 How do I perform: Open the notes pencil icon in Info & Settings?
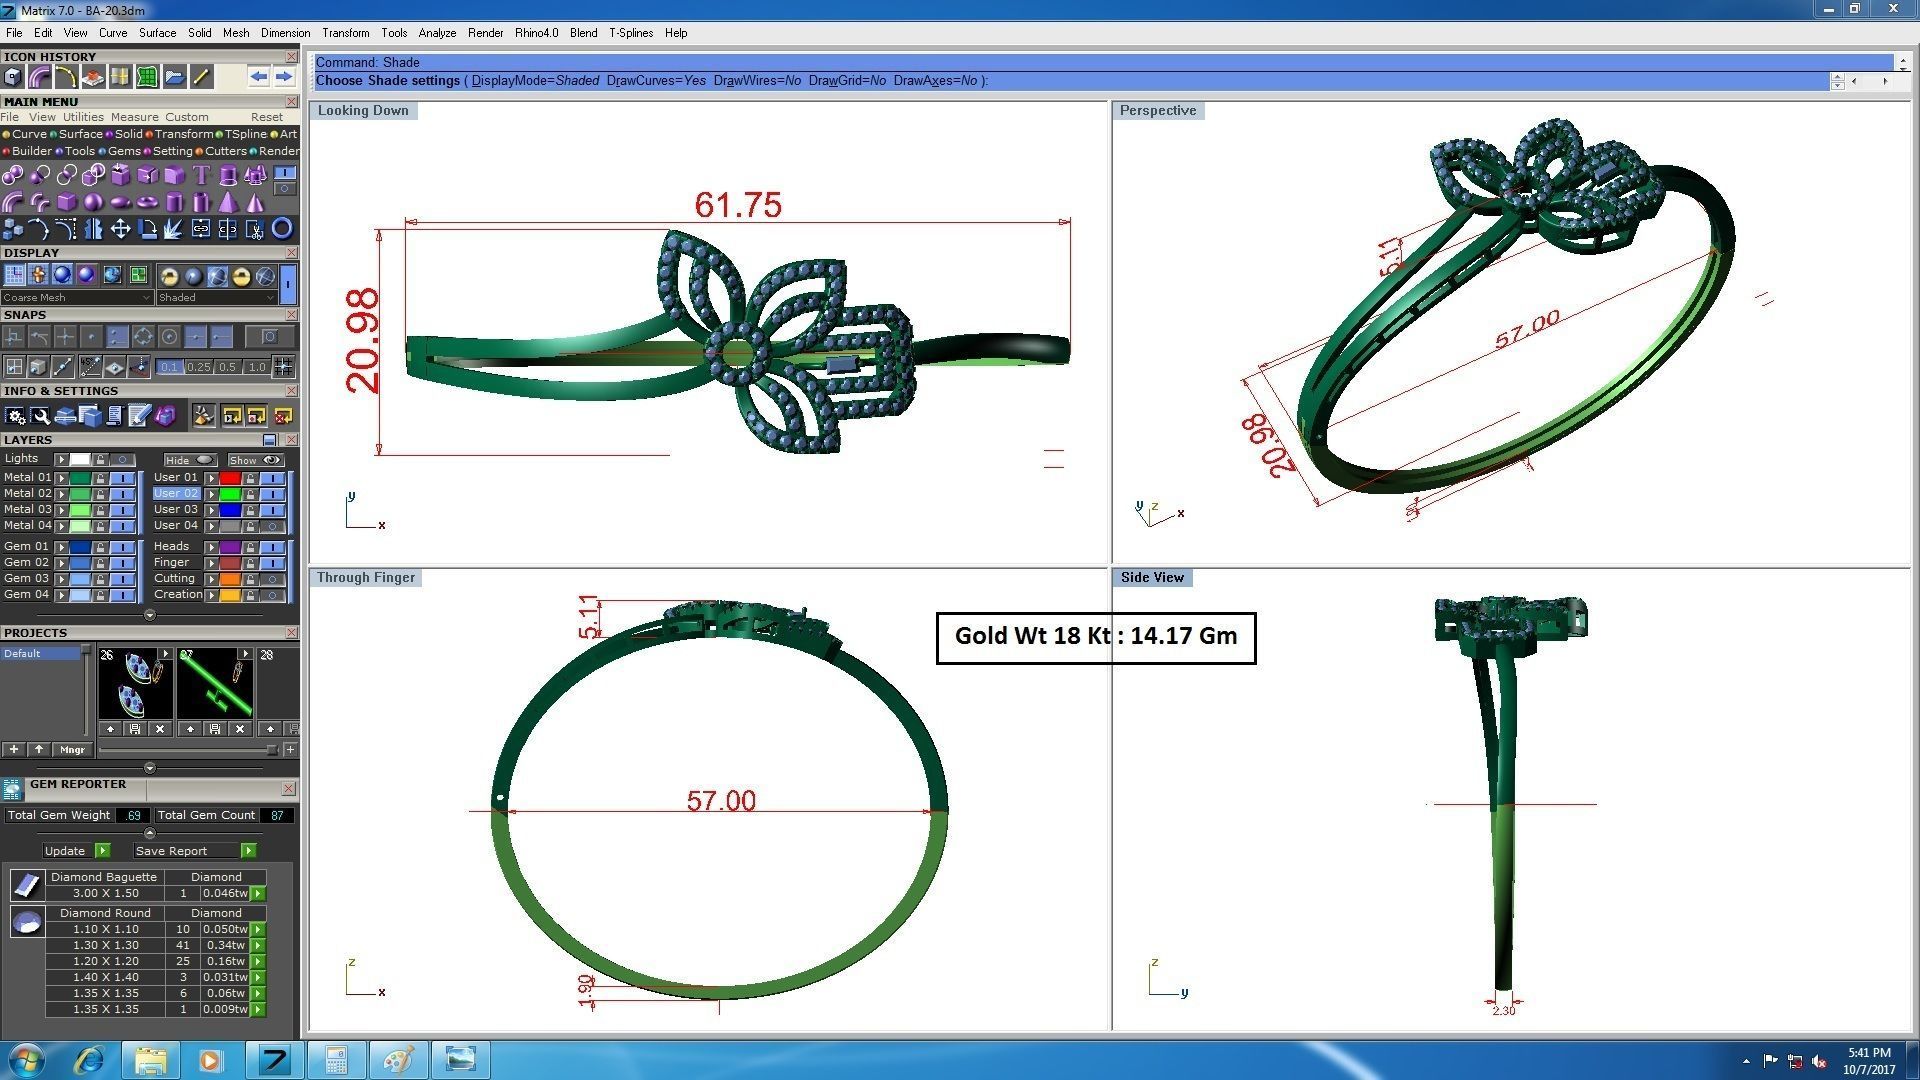click(139, 416)
